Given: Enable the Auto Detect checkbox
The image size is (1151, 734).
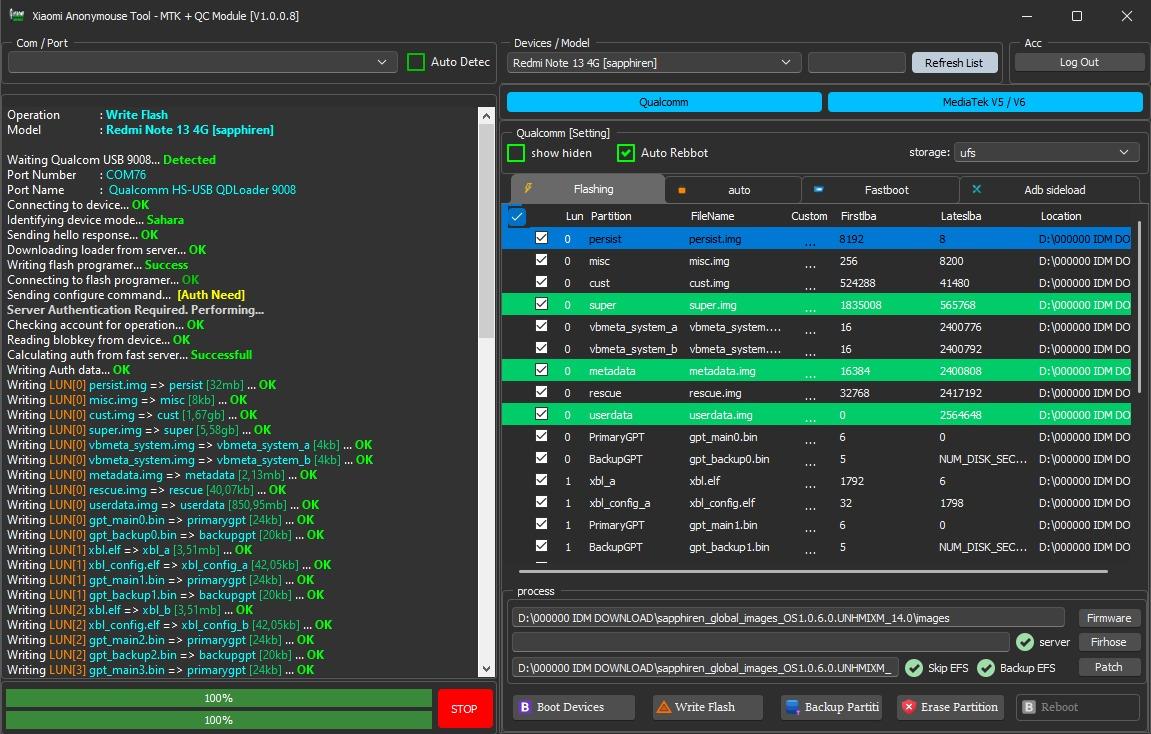Looking at the screenshot, I should click(x=416, y=62).
